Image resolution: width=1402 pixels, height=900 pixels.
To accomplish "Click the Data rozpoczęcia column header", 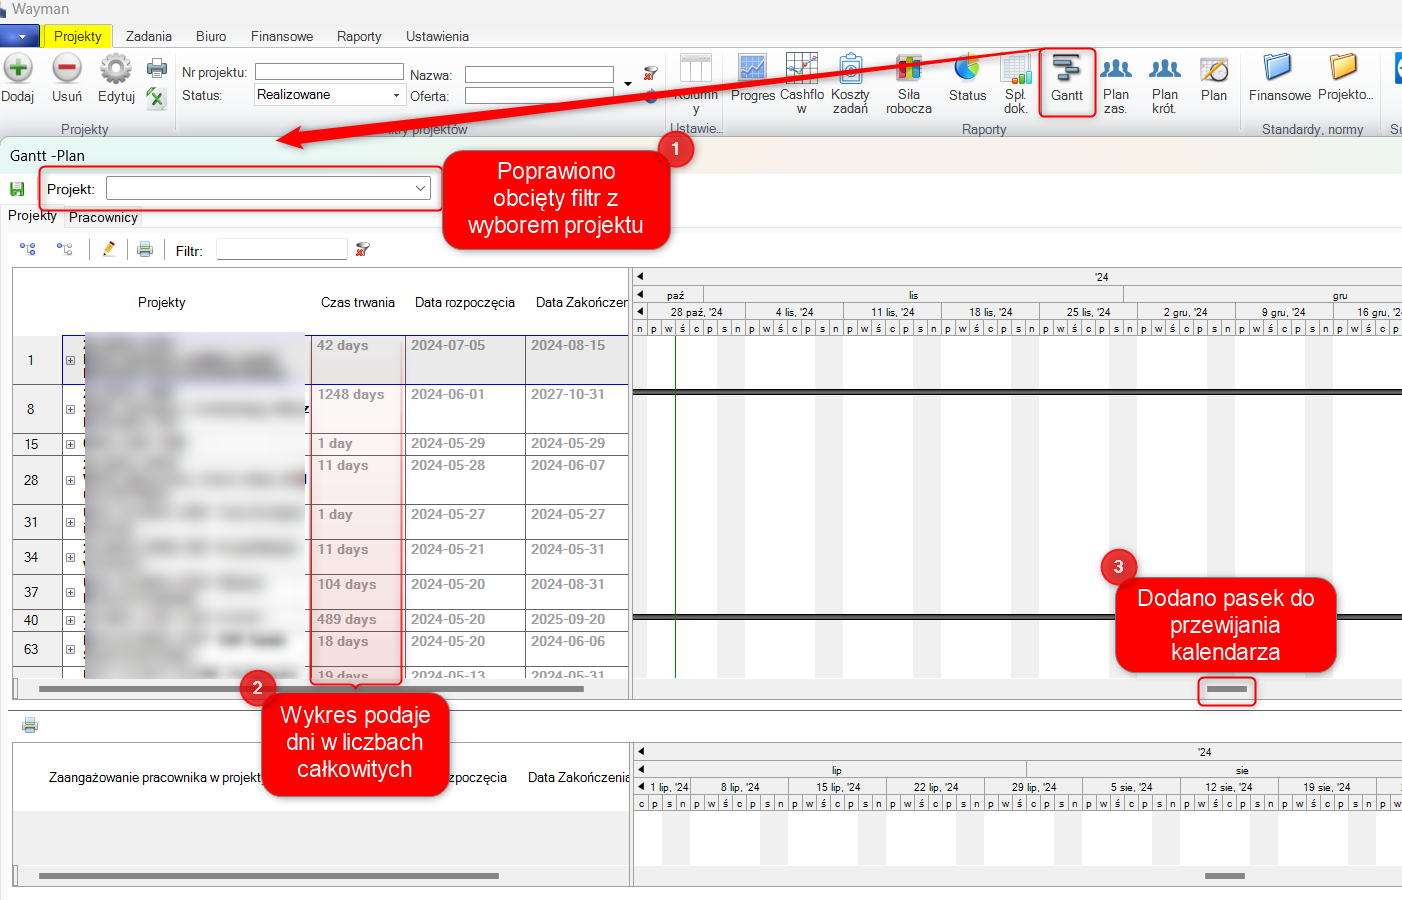I will point(465,302).
